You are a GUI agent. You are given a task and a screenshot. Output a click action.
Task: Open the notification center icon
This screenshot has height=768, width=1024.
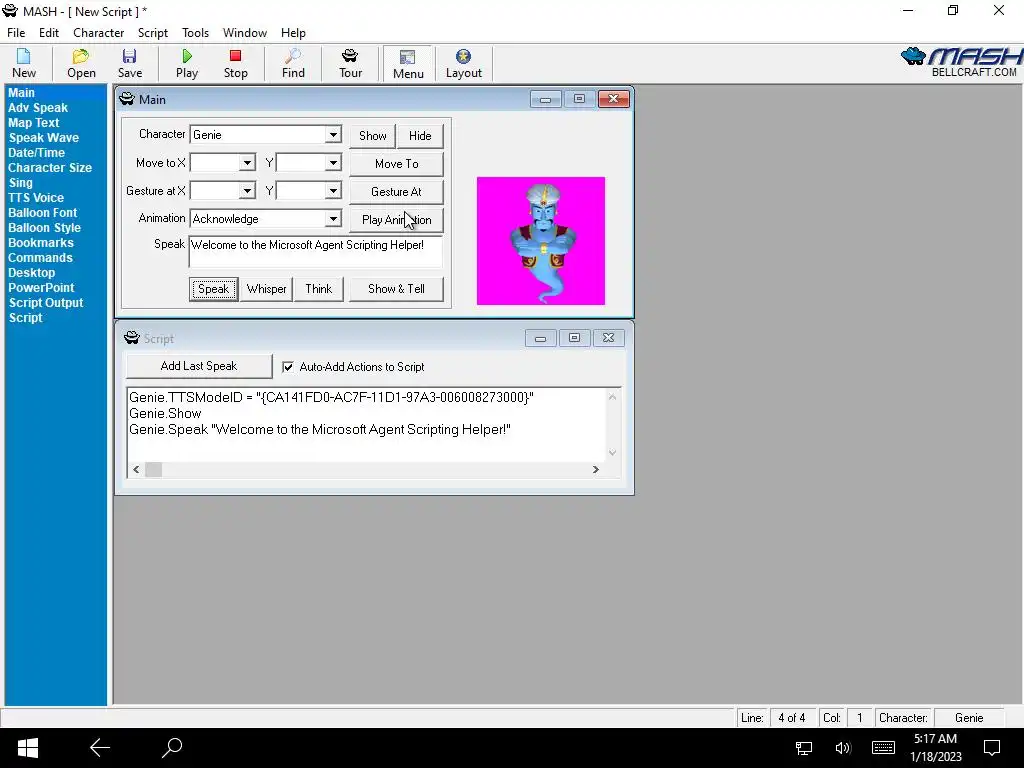pos(993,748)
